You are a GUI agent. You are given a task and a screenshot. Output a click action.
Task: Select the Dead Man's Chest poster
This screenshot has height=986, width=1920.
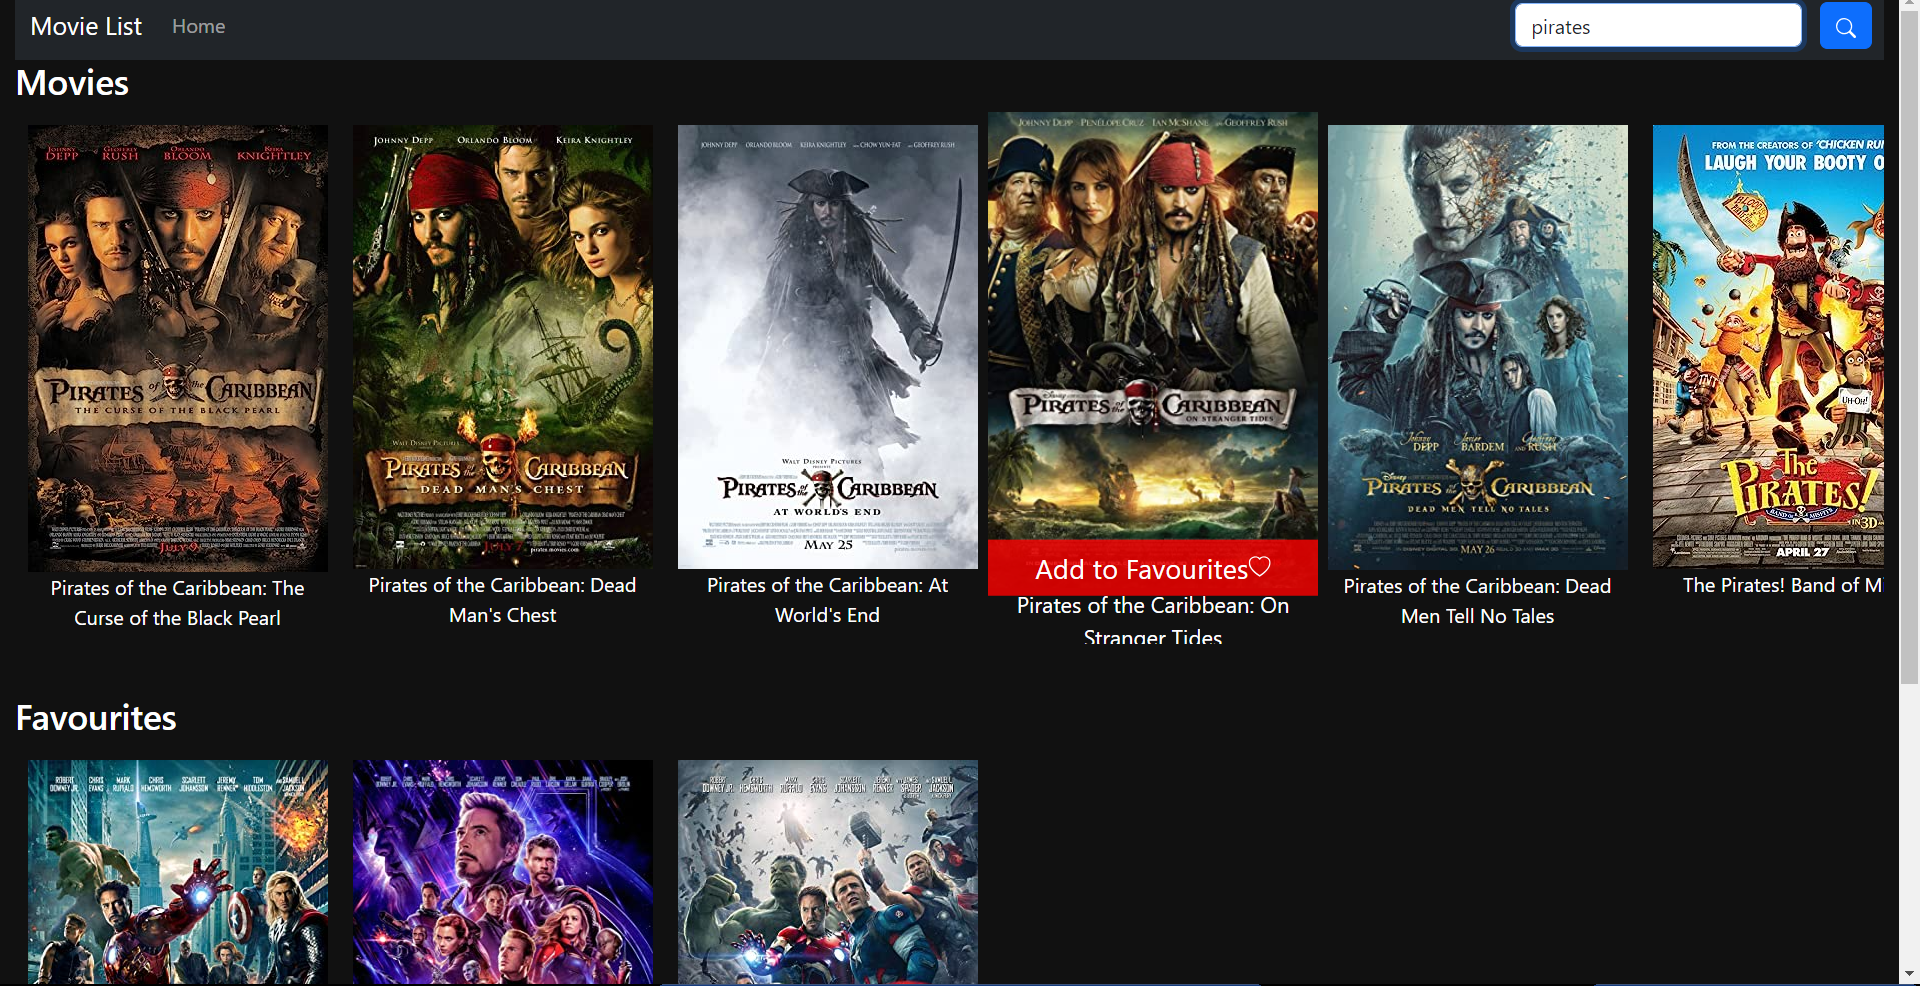point(502,346)
